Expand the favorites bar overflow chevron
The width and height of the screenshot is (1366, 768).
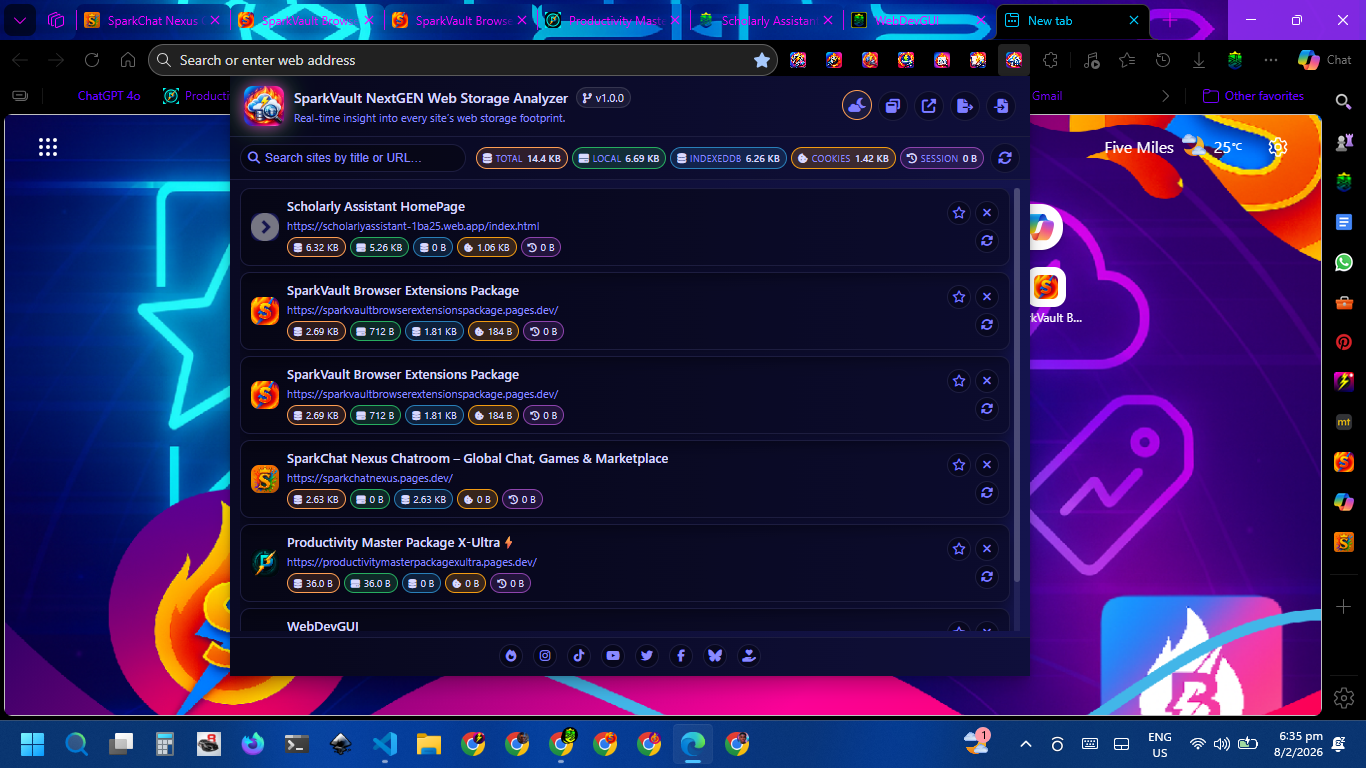[1165, 96]
